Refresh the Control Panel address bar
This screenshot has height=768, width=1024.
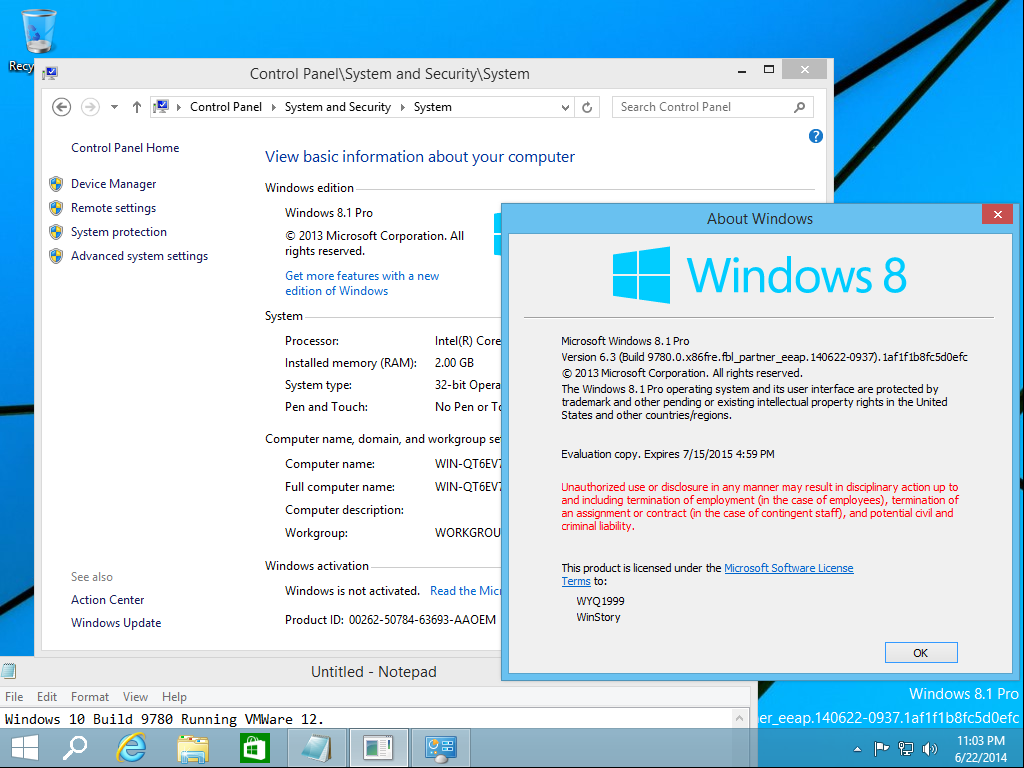(587, 107)
